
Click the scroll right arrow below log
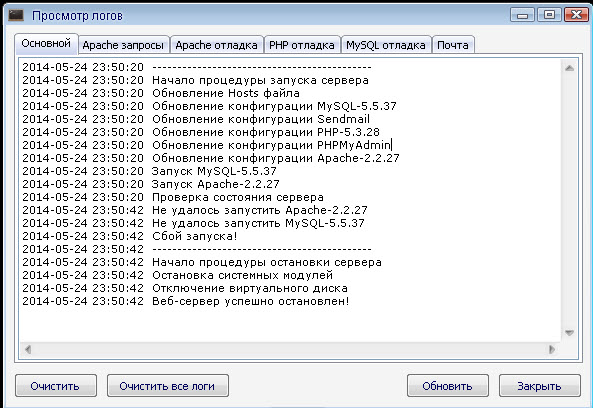tap(552, 349)
